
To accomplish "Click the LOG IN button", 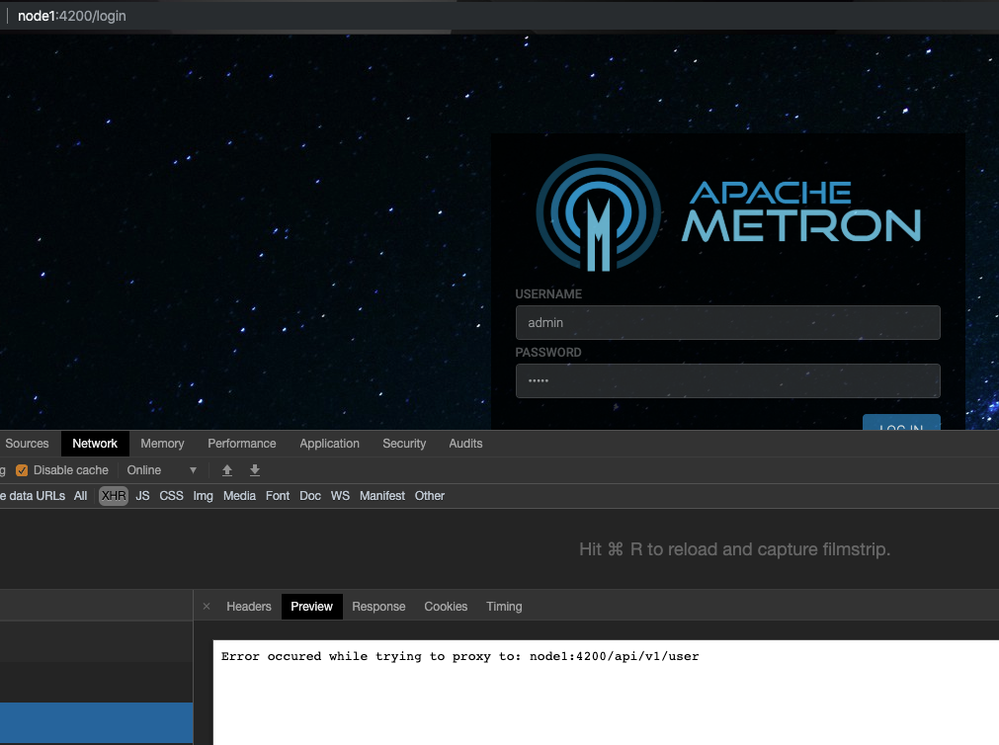I will tap(902, 423).
